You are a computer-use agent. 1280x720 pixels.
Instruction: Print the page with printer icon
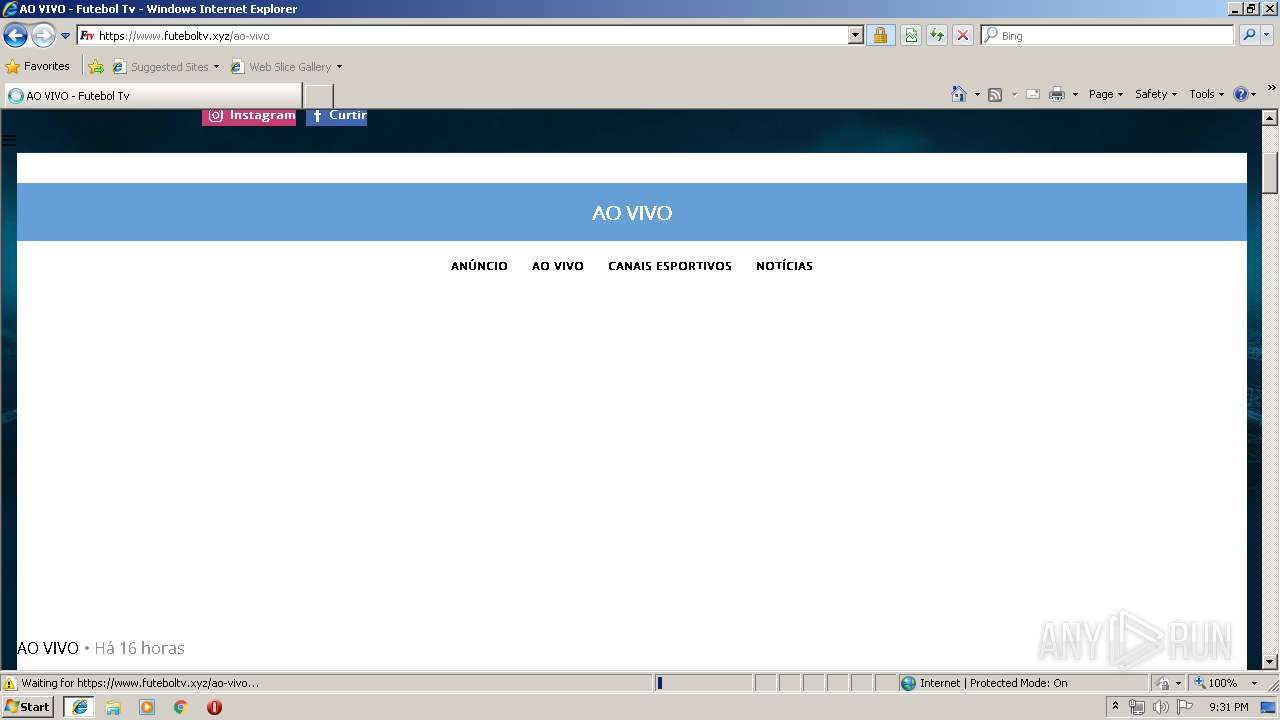click(1057, 94)
